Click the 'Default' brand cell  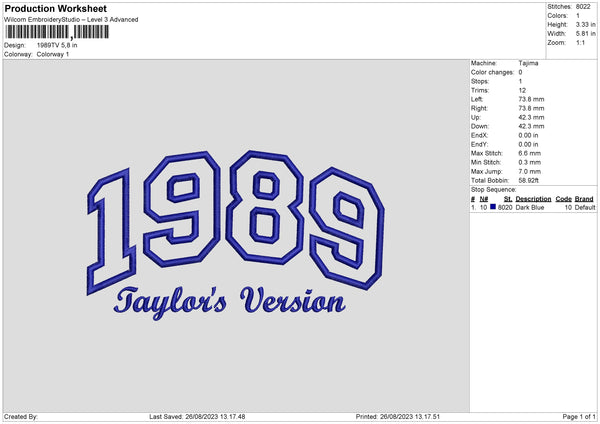(585, 207)
